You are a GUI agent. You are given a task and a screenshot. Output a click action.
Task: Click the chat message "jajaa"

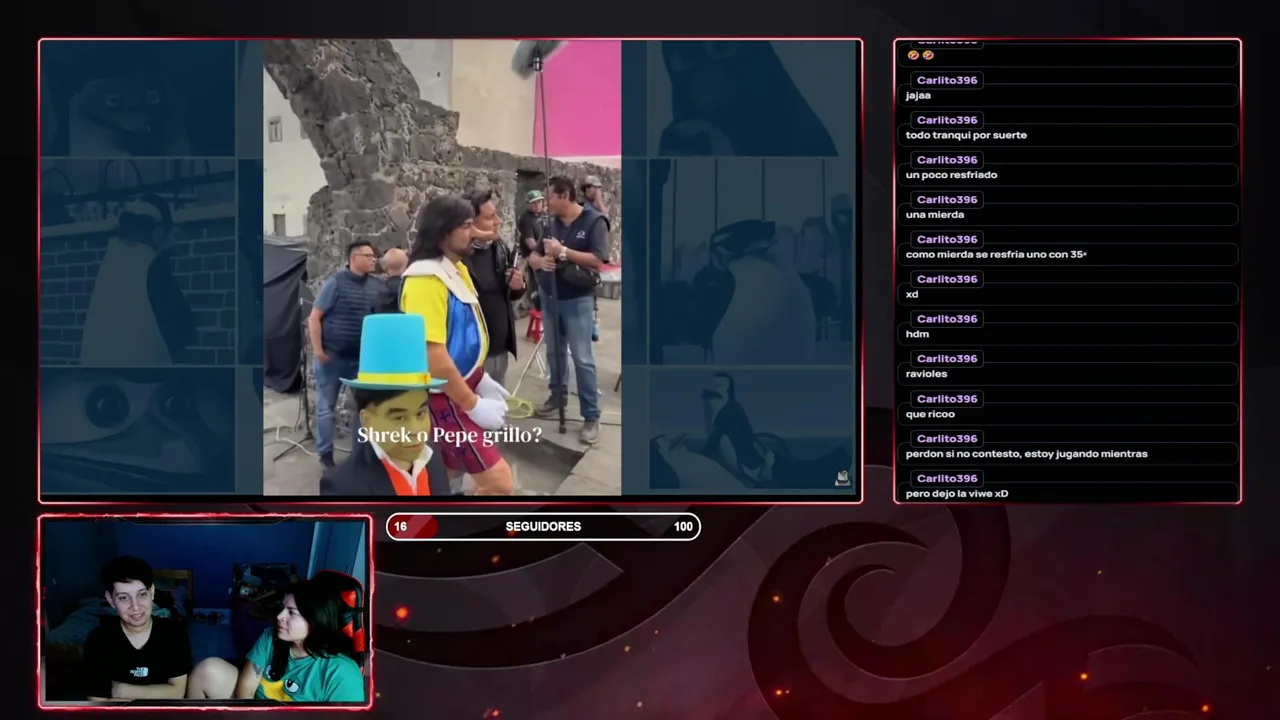tap(918, 96)
